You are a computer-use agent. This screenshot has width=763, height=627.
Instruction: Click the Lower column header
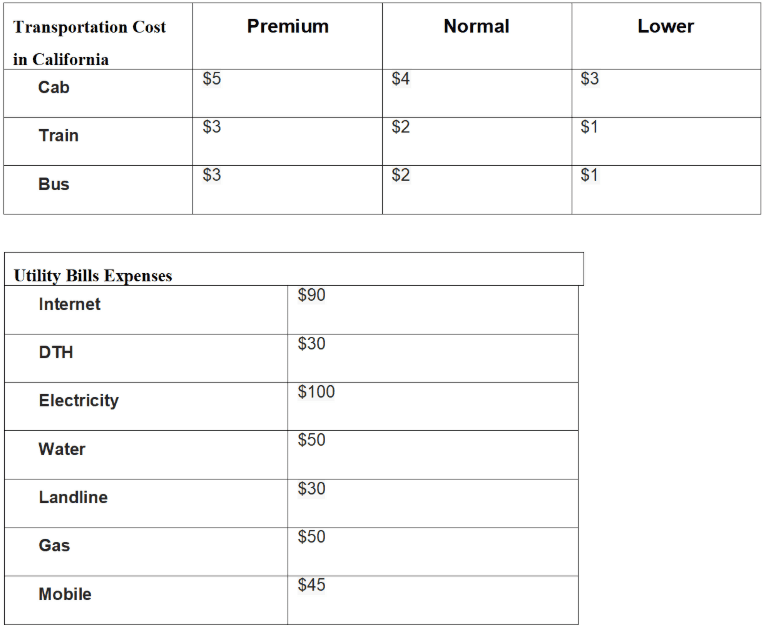click(x=665, y=27)
